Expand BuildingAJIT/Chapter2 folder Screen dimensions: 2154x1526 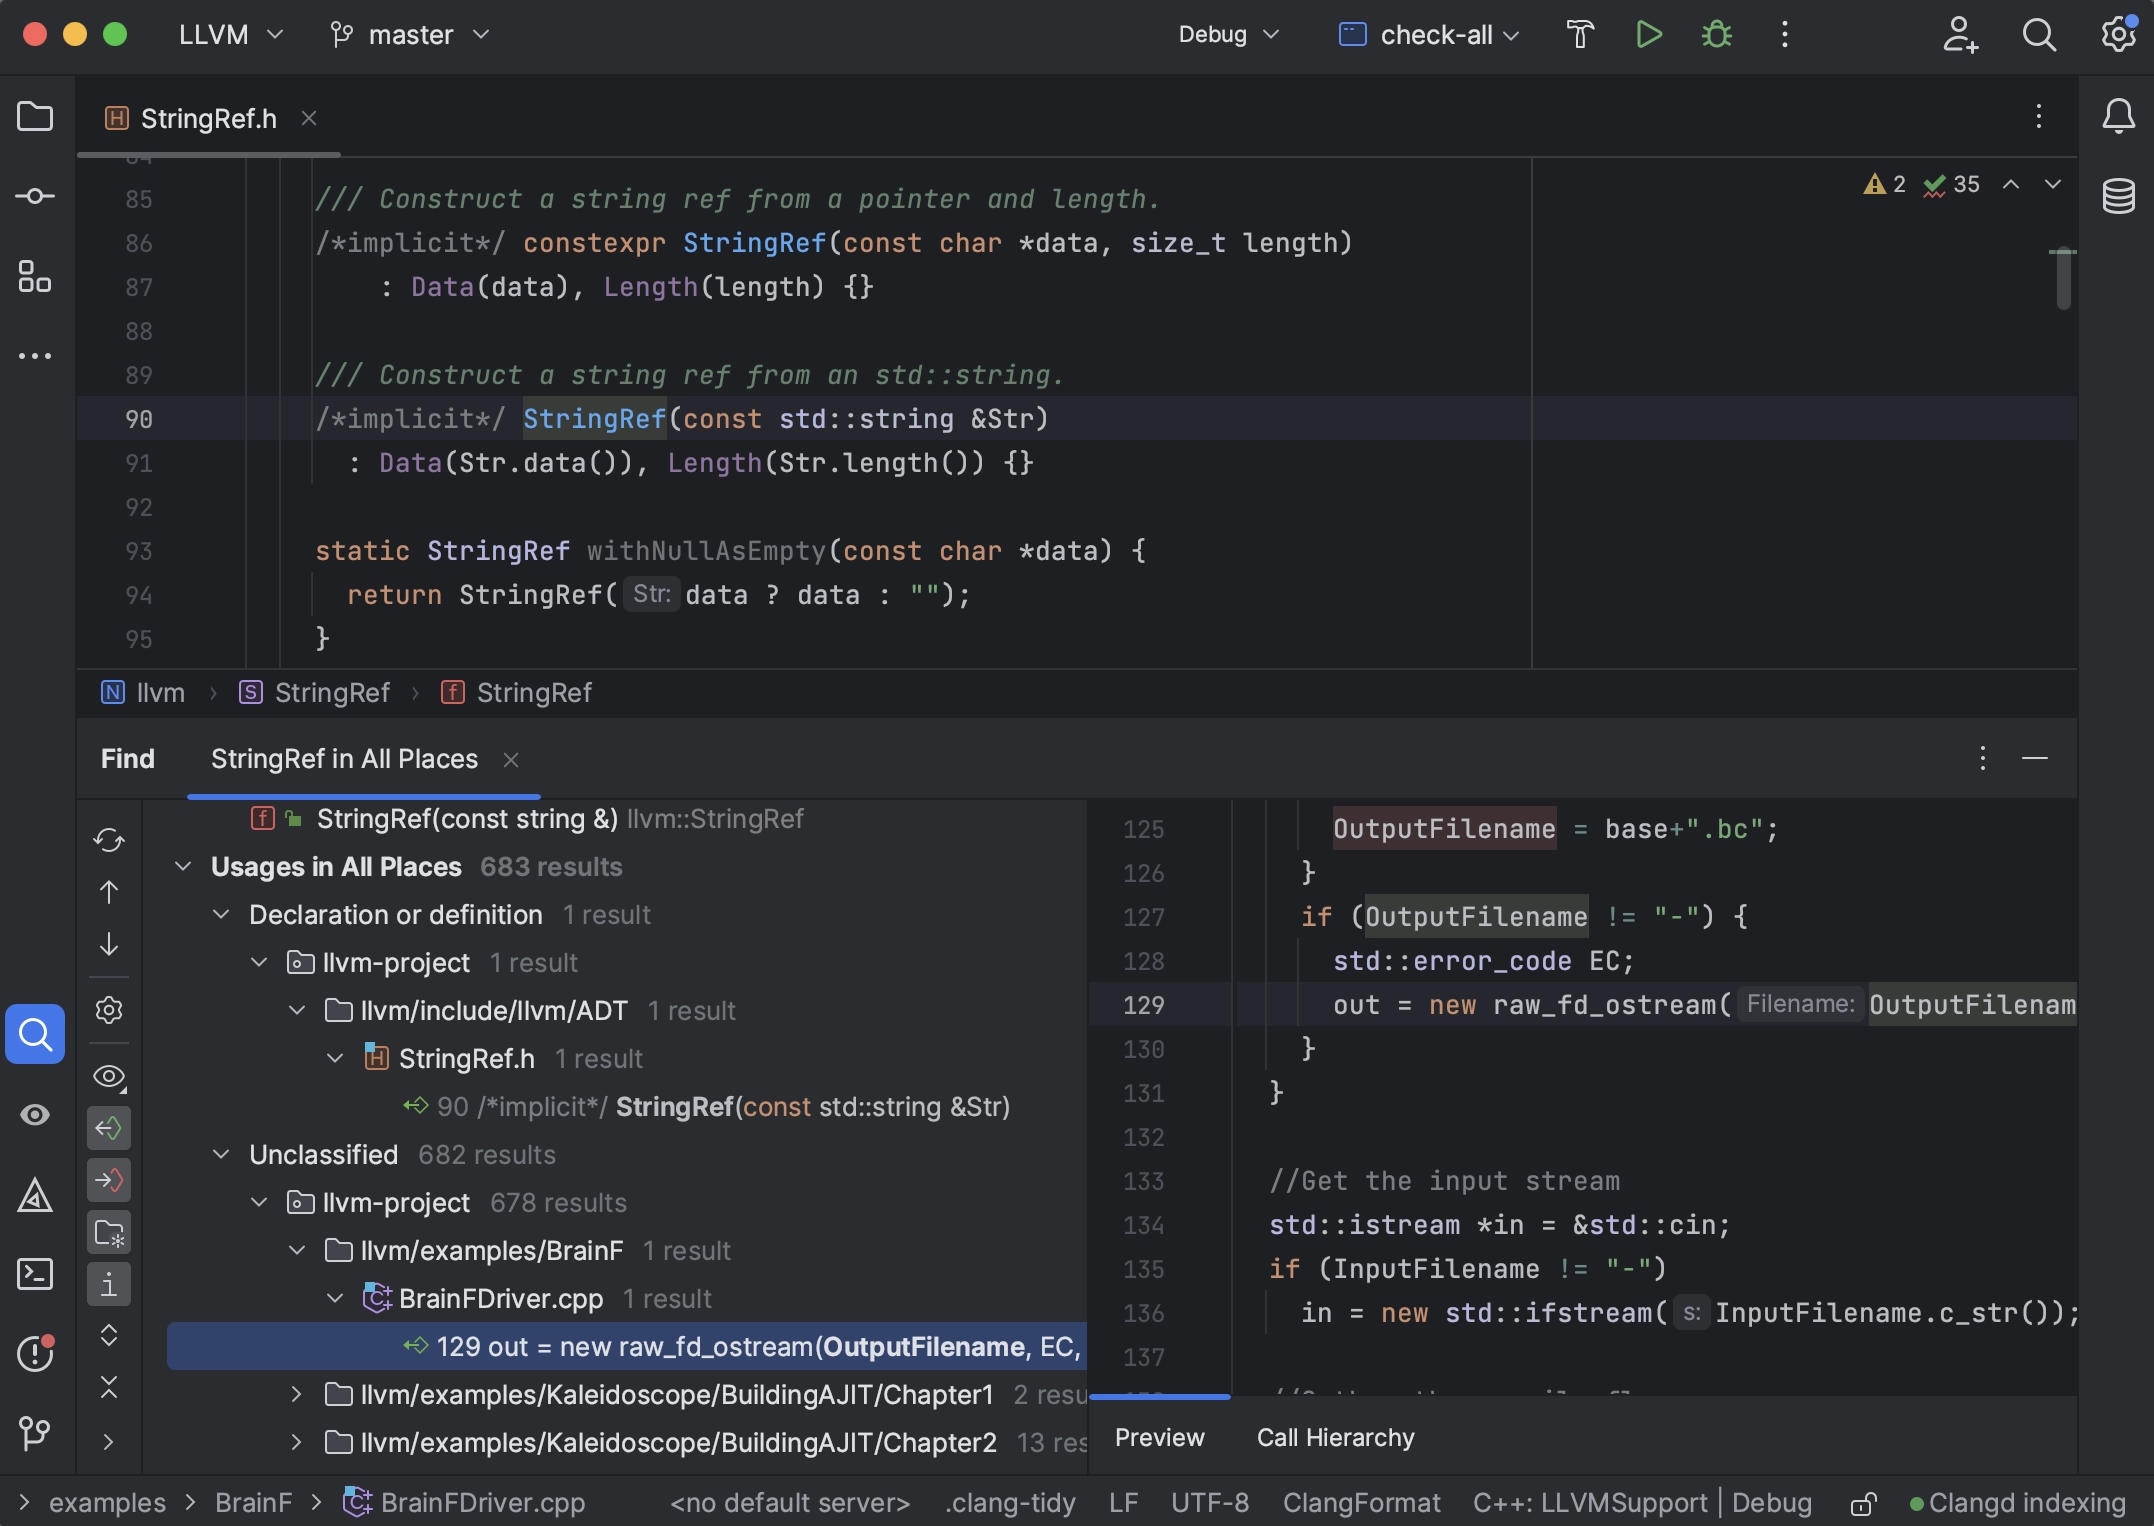click(x=296, y=1443)
